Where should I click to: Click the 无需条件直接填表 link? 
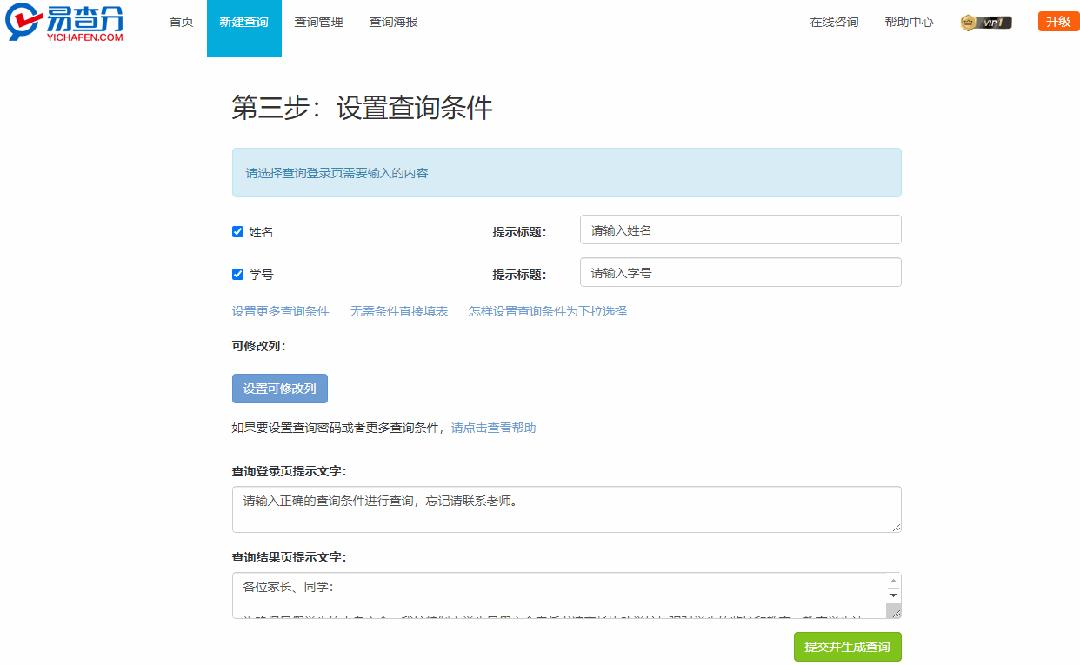[x=401, y=311]
